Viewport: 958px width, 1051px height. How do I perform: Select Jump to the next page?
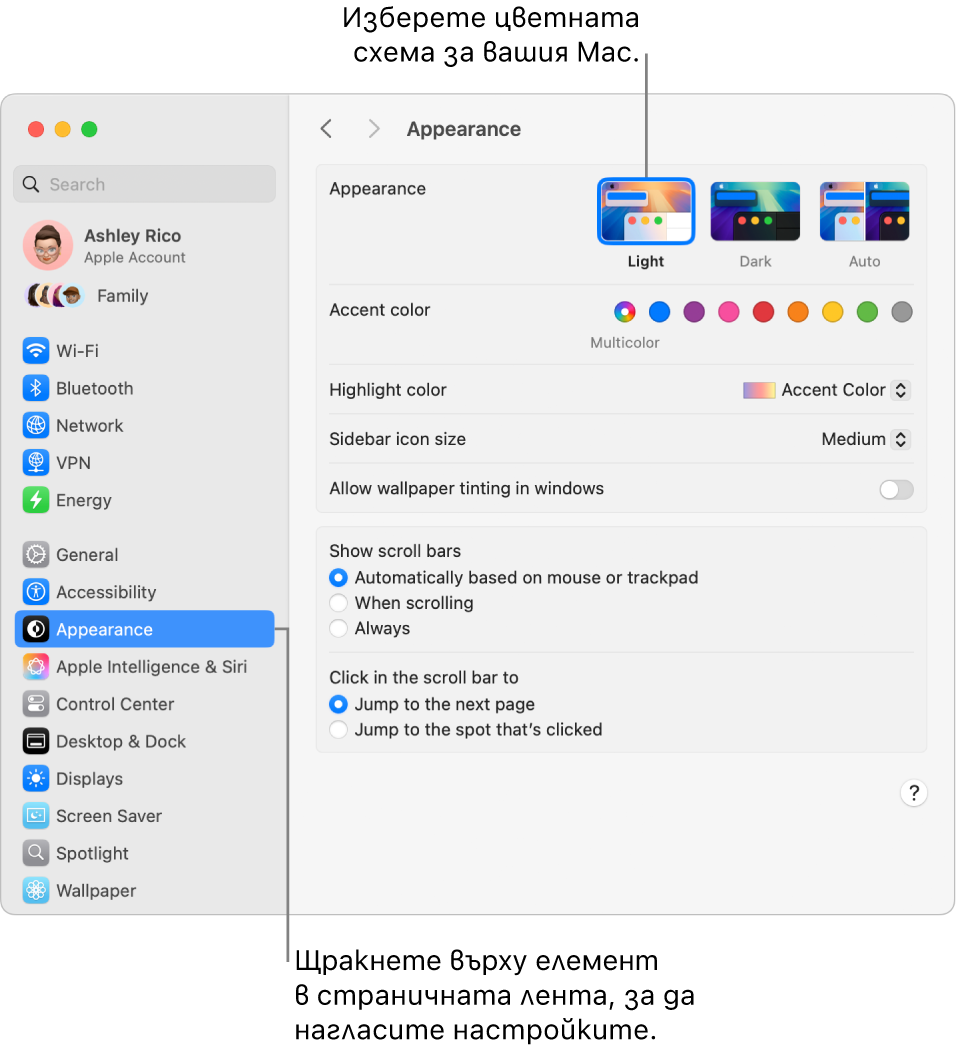(339, 704)
